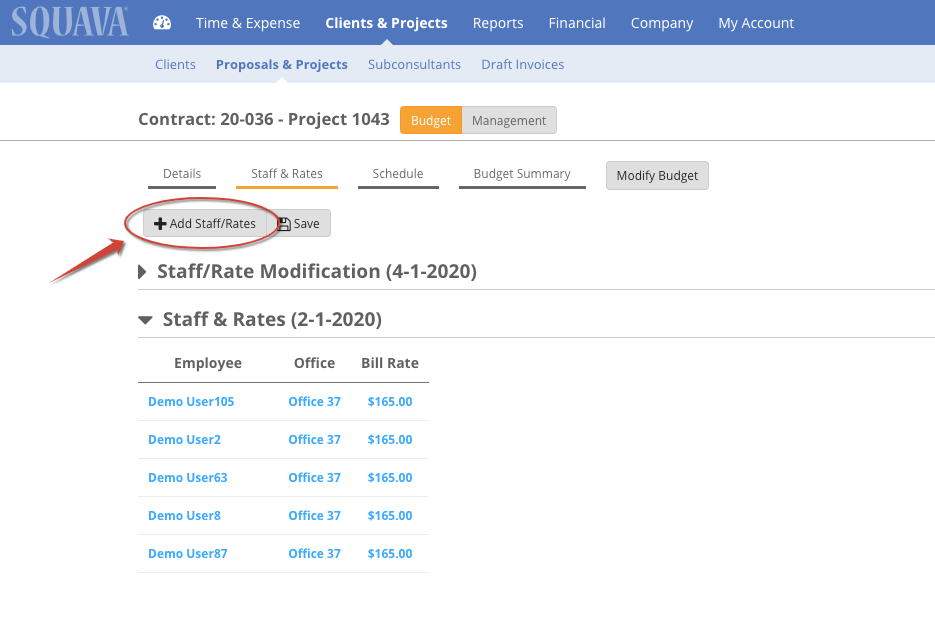Screen dimensions: 935x629
Task: Click the Office 37 link for Demo User8
Action: click(x=314, y=515)
